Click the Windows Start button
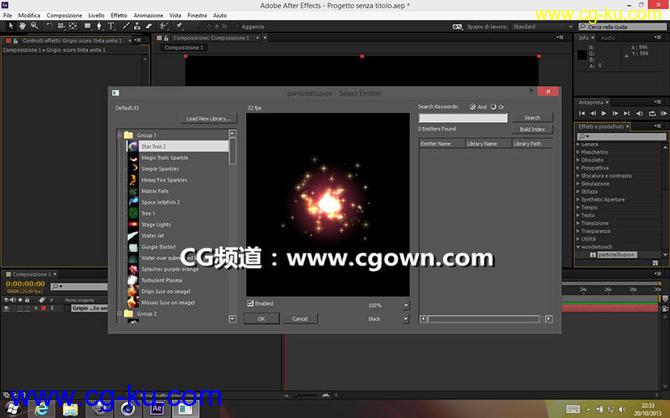Screen dimensions: 670x418 13,409
